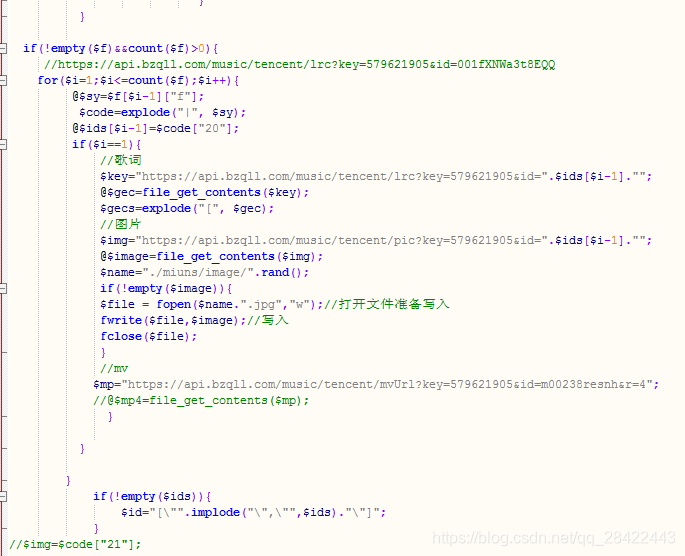Click the fclose($file) line
The height and width of the screenshot is (556, 685).
149,336
